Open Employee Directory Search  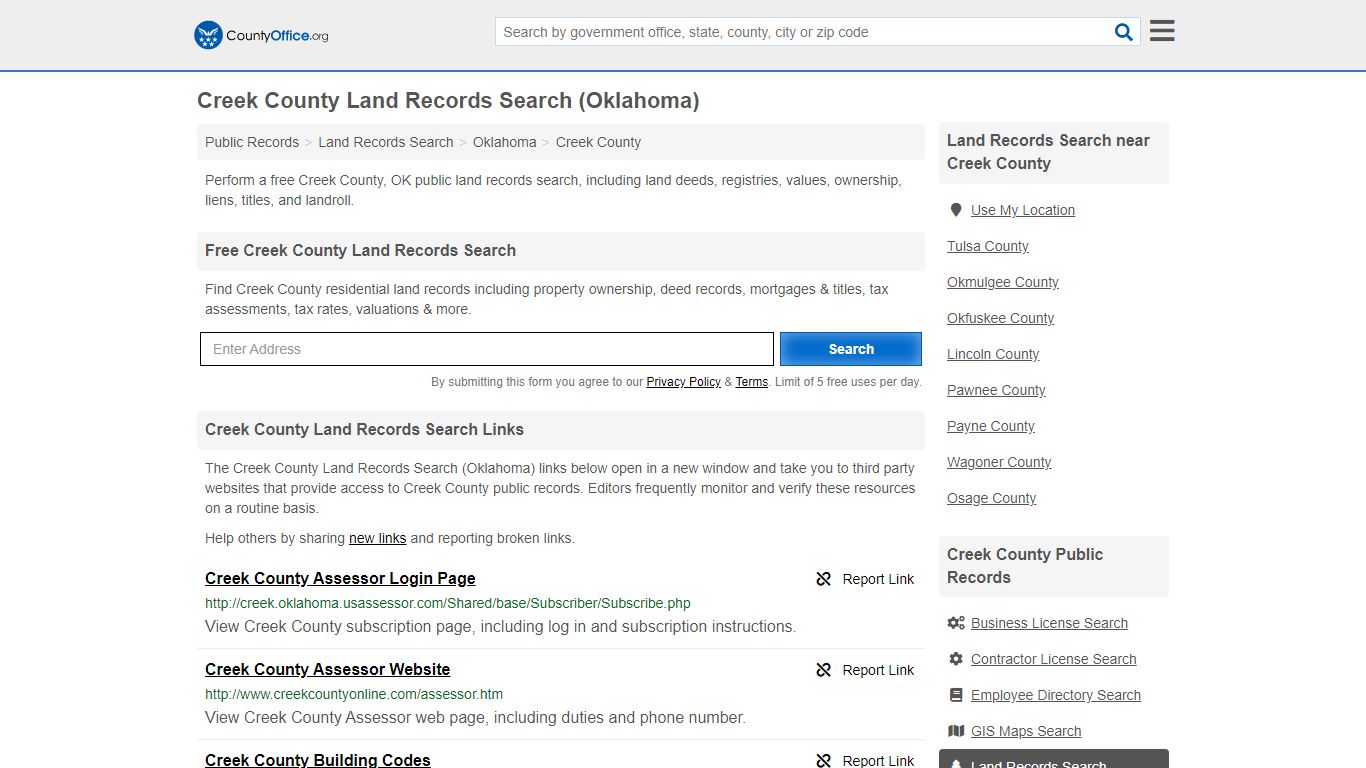[x=1056, y=695]
